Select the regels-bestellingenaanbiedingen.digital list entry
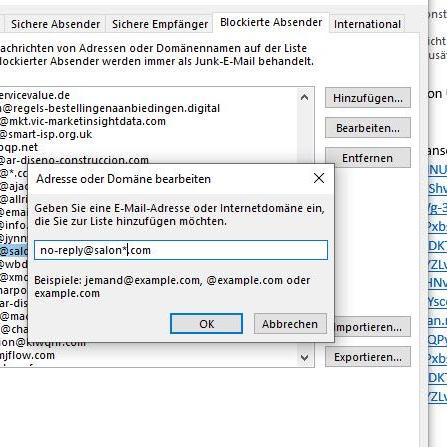 click(110, 108)
